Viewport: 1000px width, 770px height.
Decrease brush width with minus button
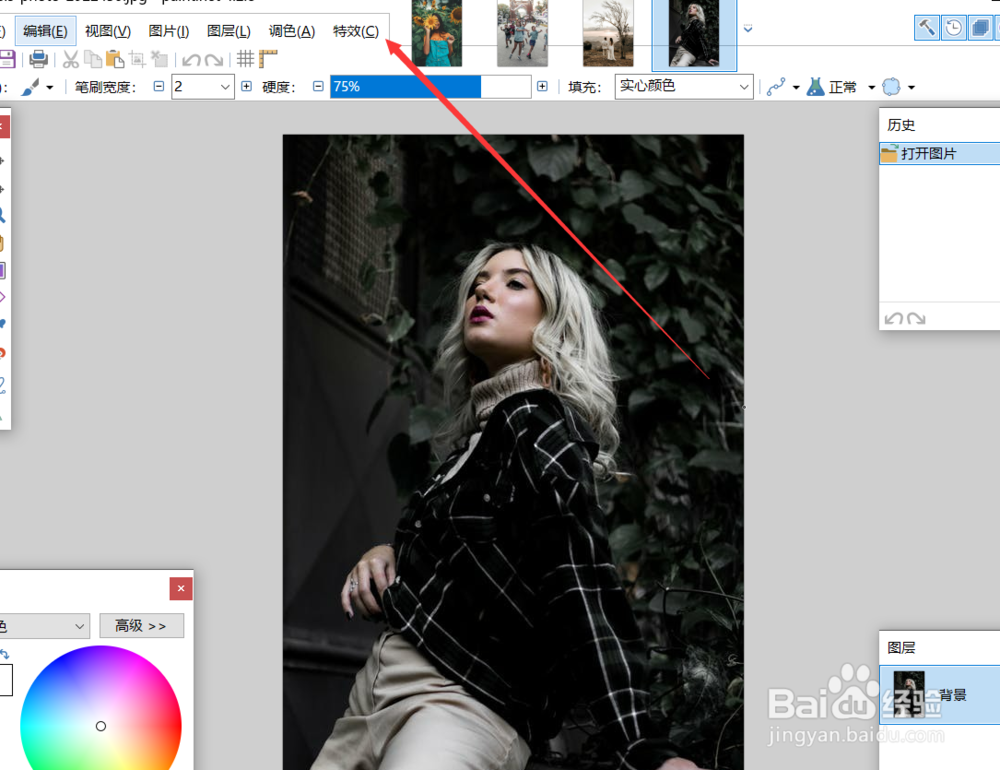point(159,86)
